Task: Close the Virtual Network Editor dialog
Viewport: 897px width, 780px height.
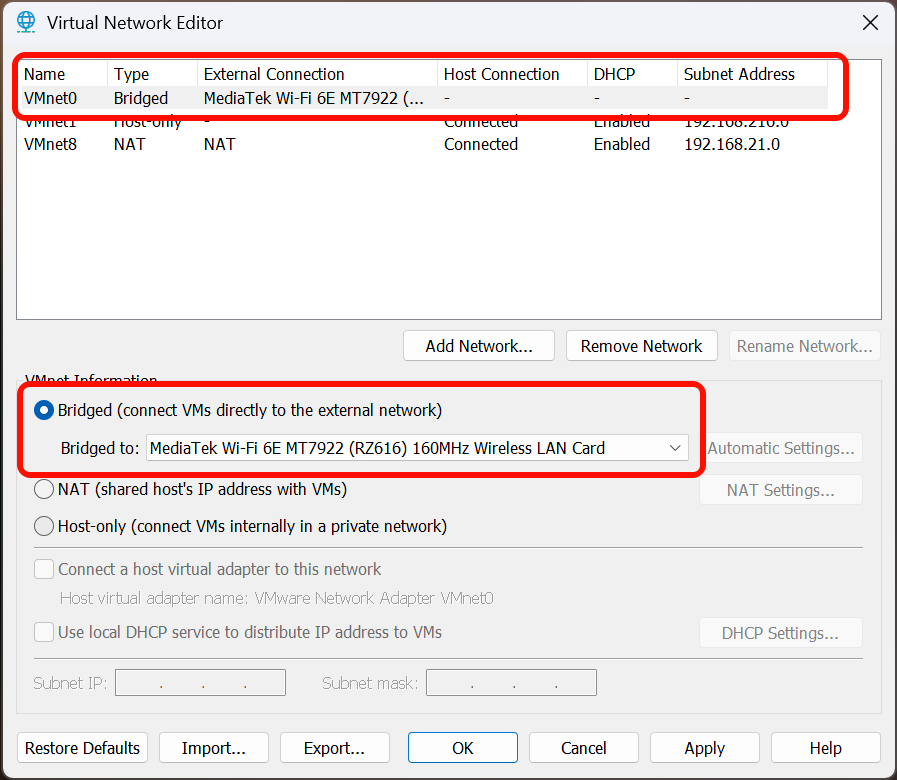Action: [x=870, y=23]
